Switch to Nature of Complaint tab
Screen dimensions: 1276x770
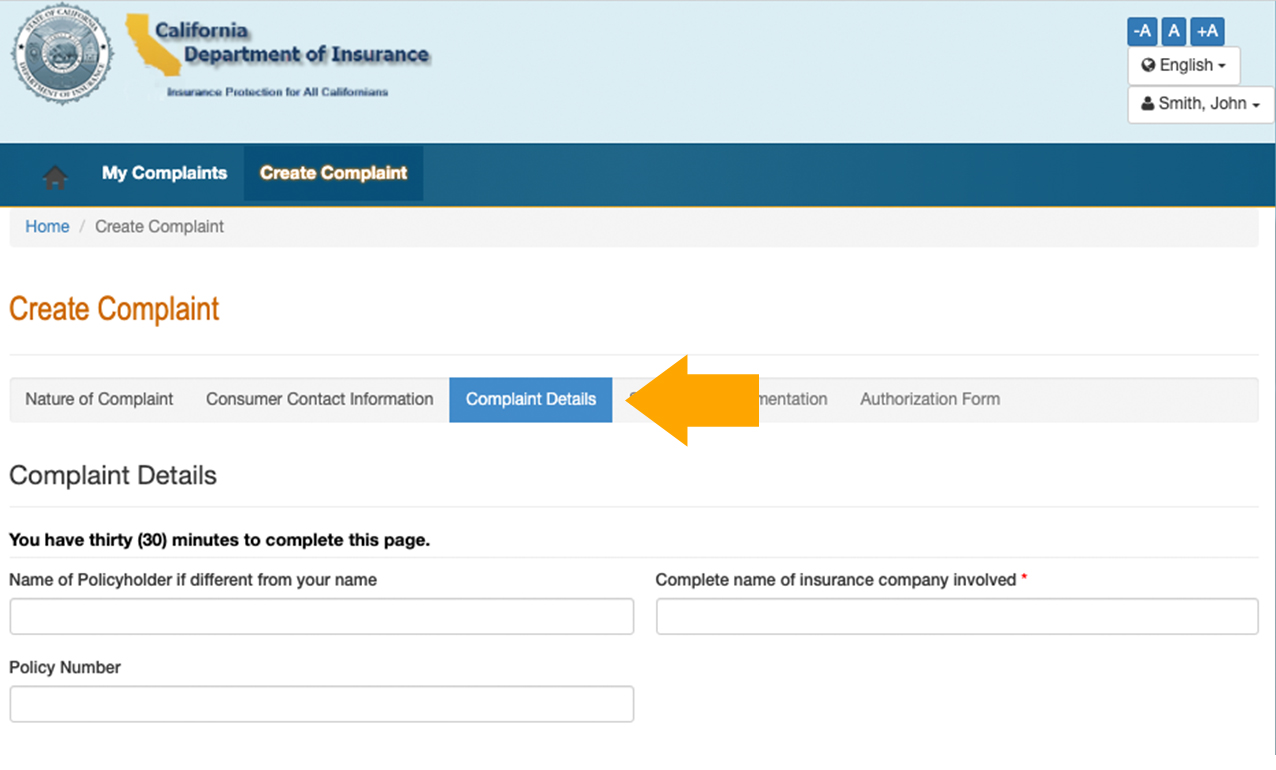[99, 399]
